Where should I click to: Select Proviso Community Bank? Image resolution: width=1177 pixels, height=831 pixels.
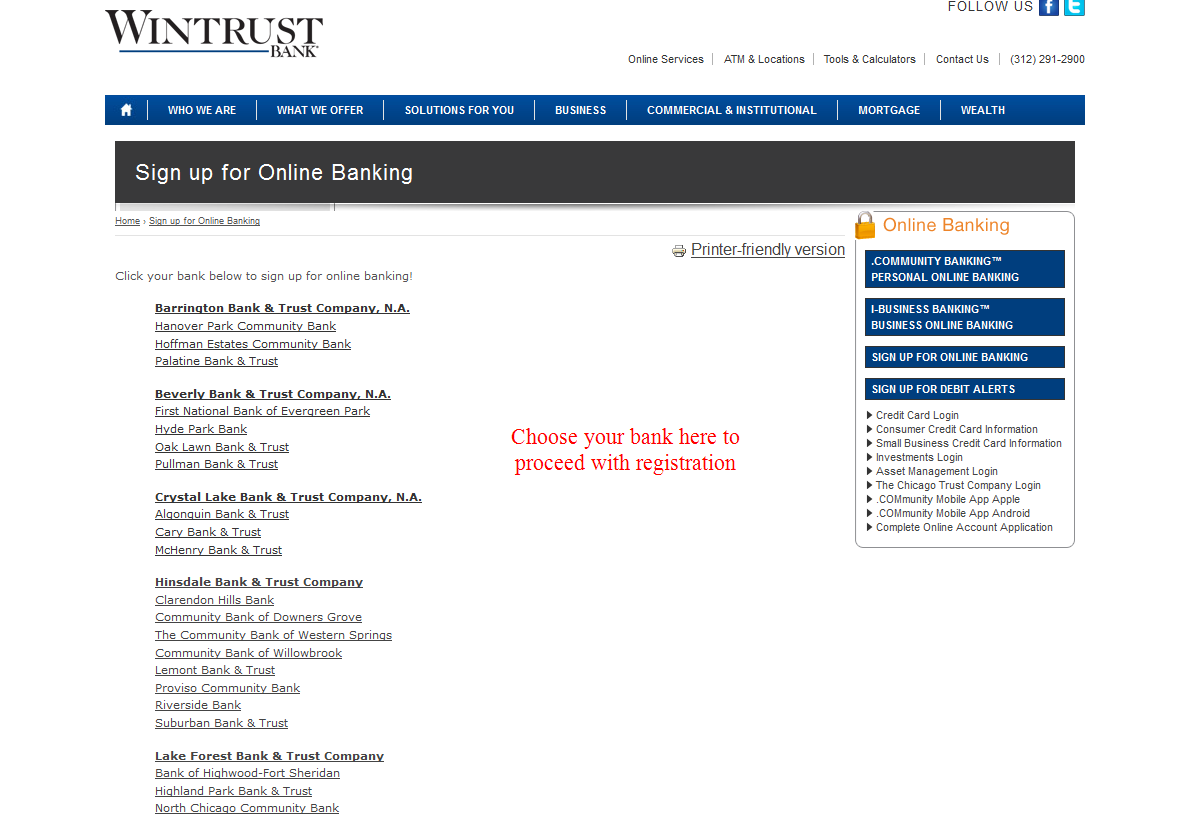(x=227, y=688)
